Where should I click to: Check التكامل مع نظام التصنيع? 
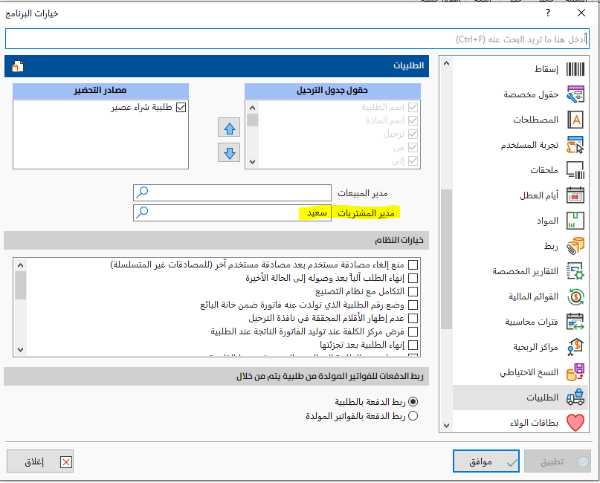click(x=413, y=292)
